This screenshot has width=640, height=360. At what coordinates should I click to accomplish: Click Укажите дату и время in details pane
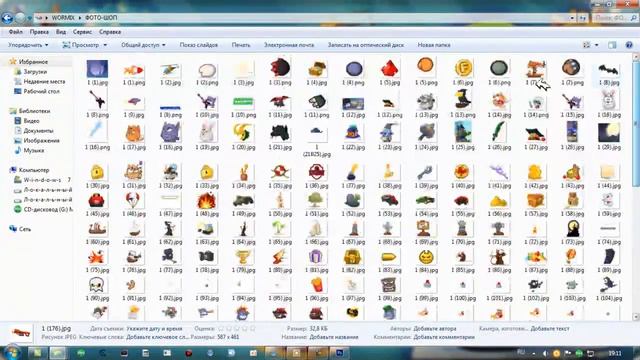point(154,329)
